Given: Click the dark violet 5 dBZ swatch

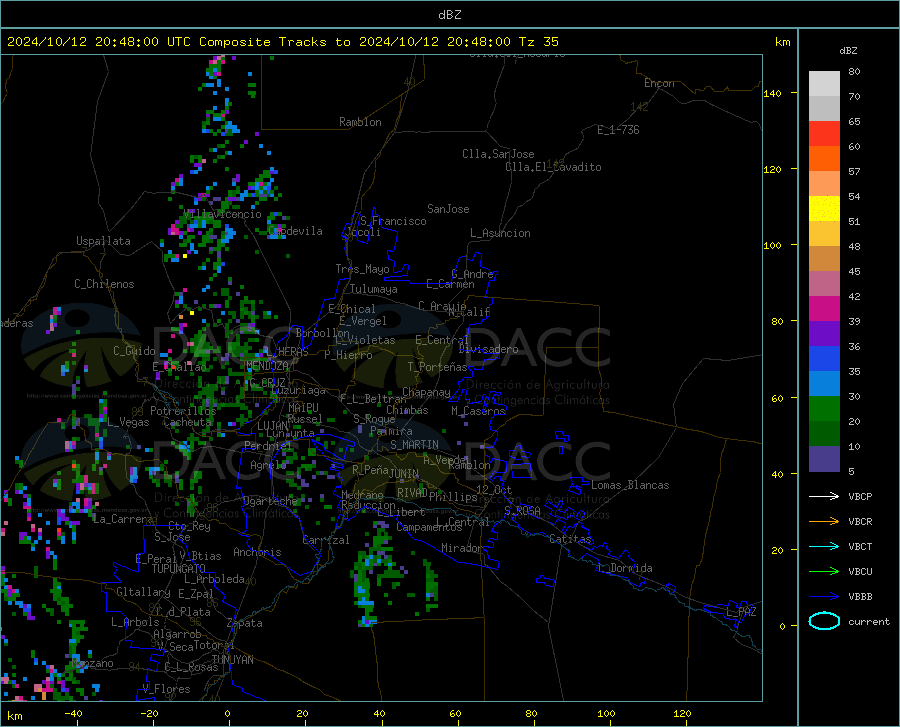Looking at the screenshot, I should (824, 459).
